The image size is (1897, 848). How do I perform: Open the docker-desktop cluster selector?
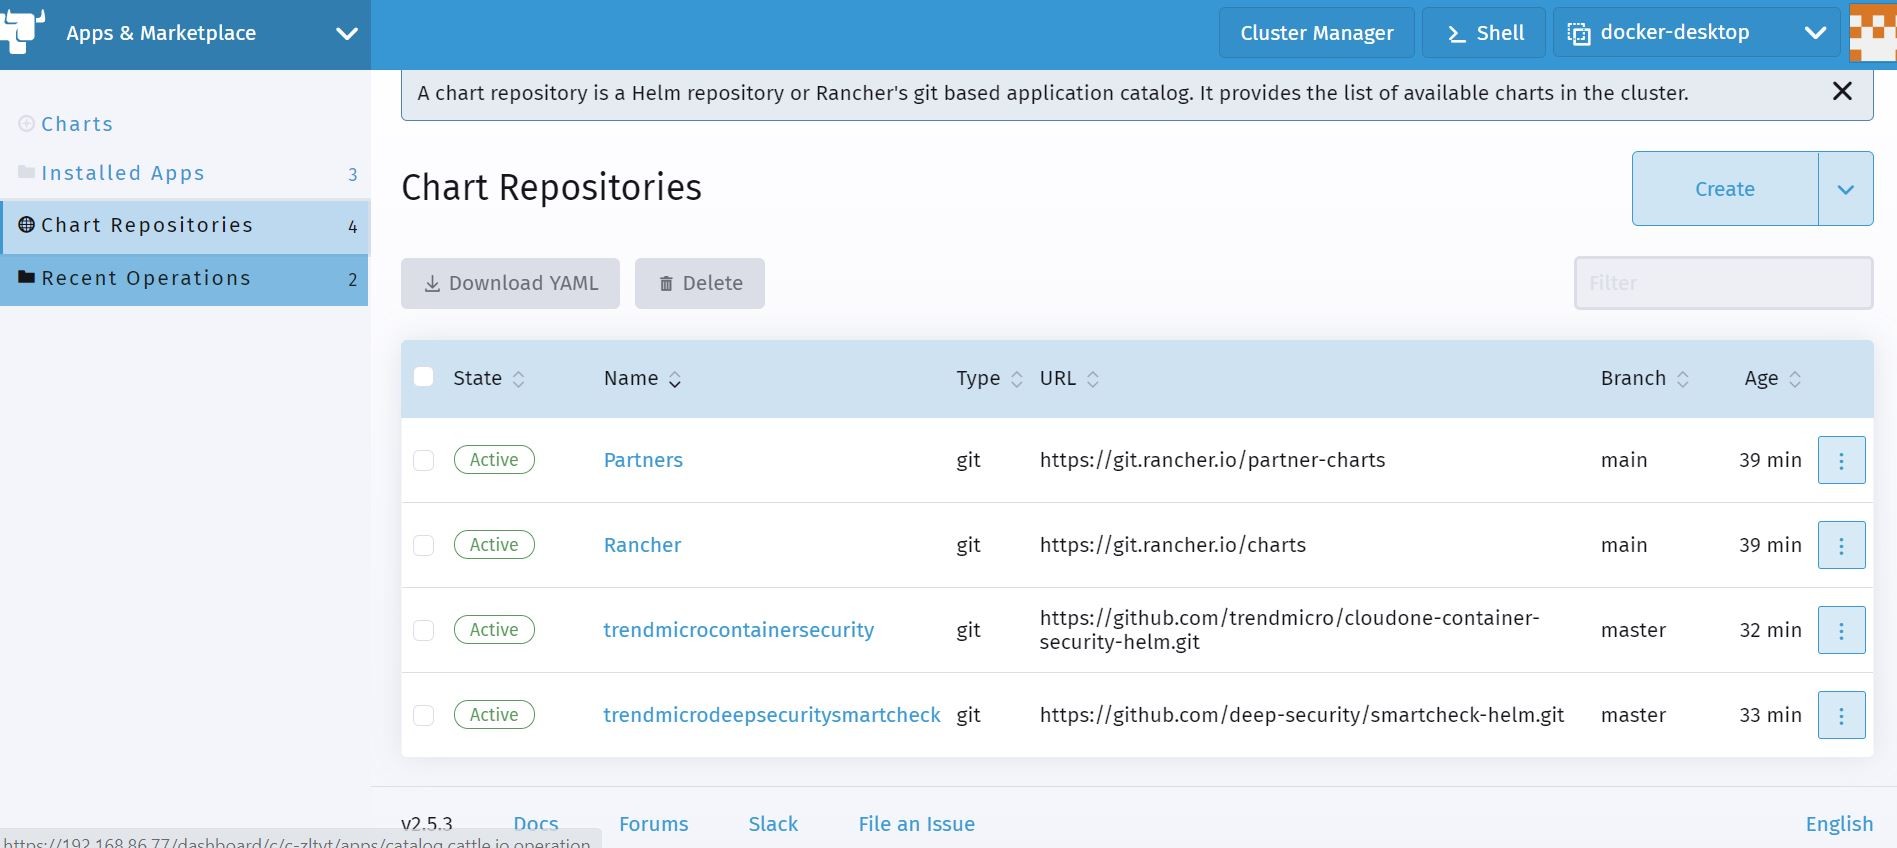click(x=1696, y=33)
